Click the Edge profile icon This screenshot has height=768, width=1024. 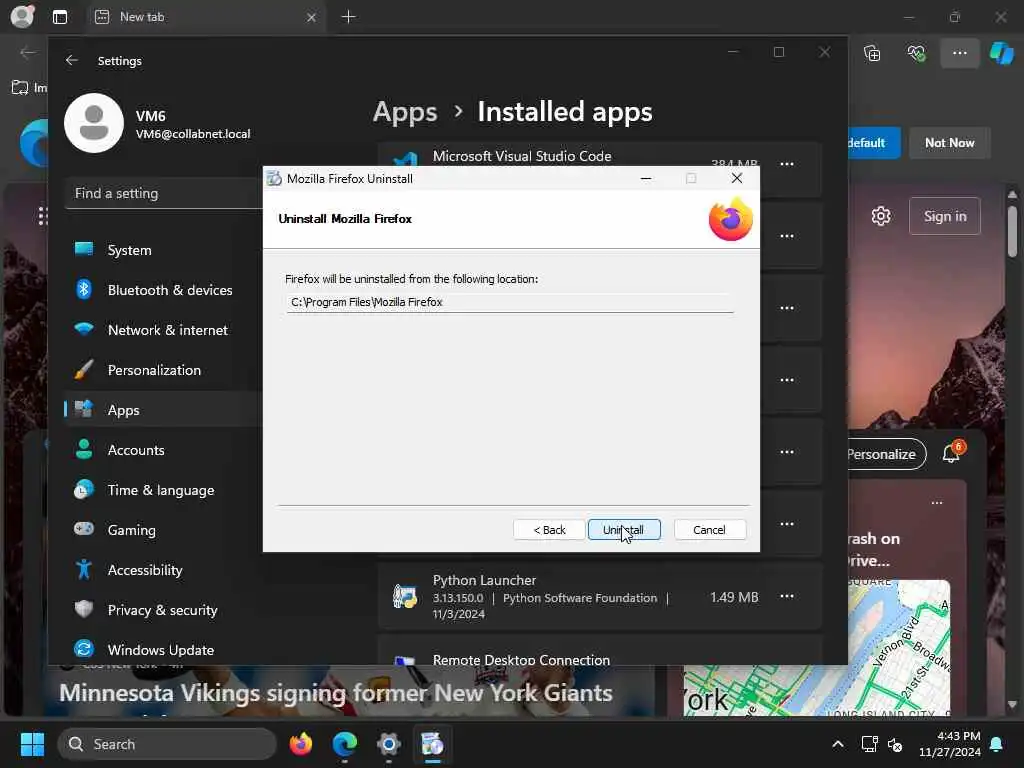point(22,16)
